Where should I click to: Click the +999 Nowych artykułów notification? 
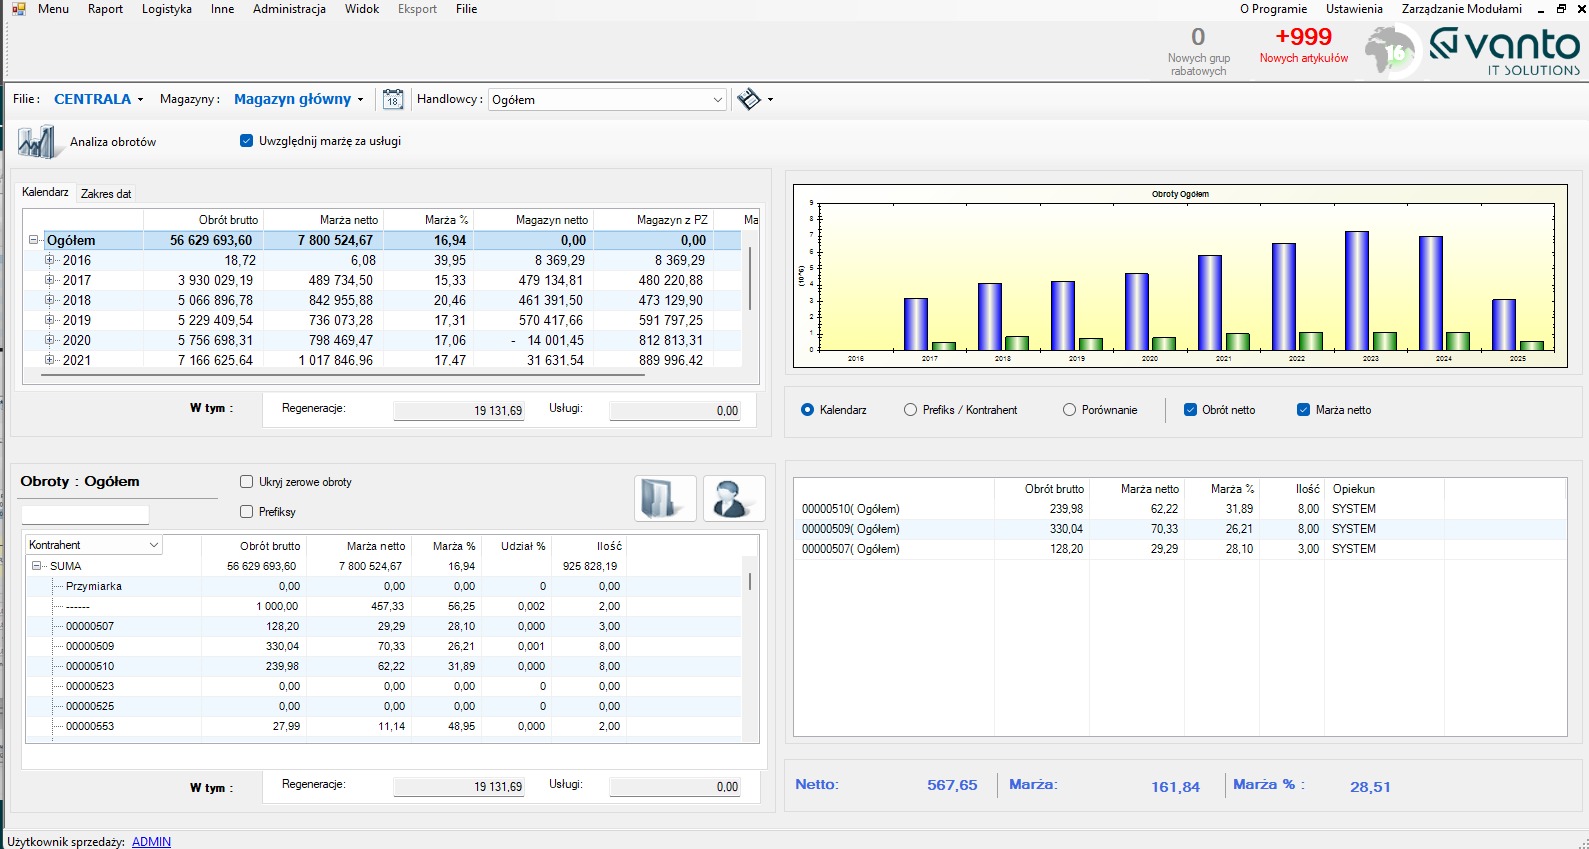(x=1303, y=46)
